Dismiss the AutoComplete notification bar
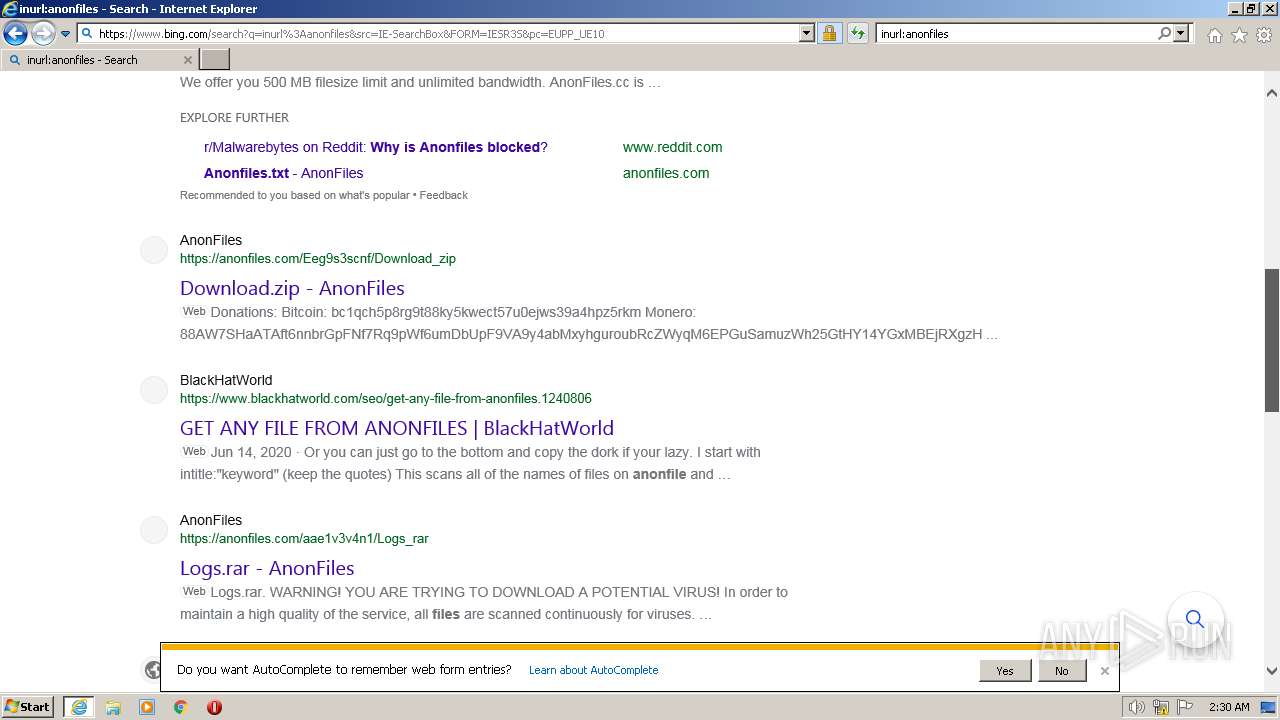 point(1104,671)
